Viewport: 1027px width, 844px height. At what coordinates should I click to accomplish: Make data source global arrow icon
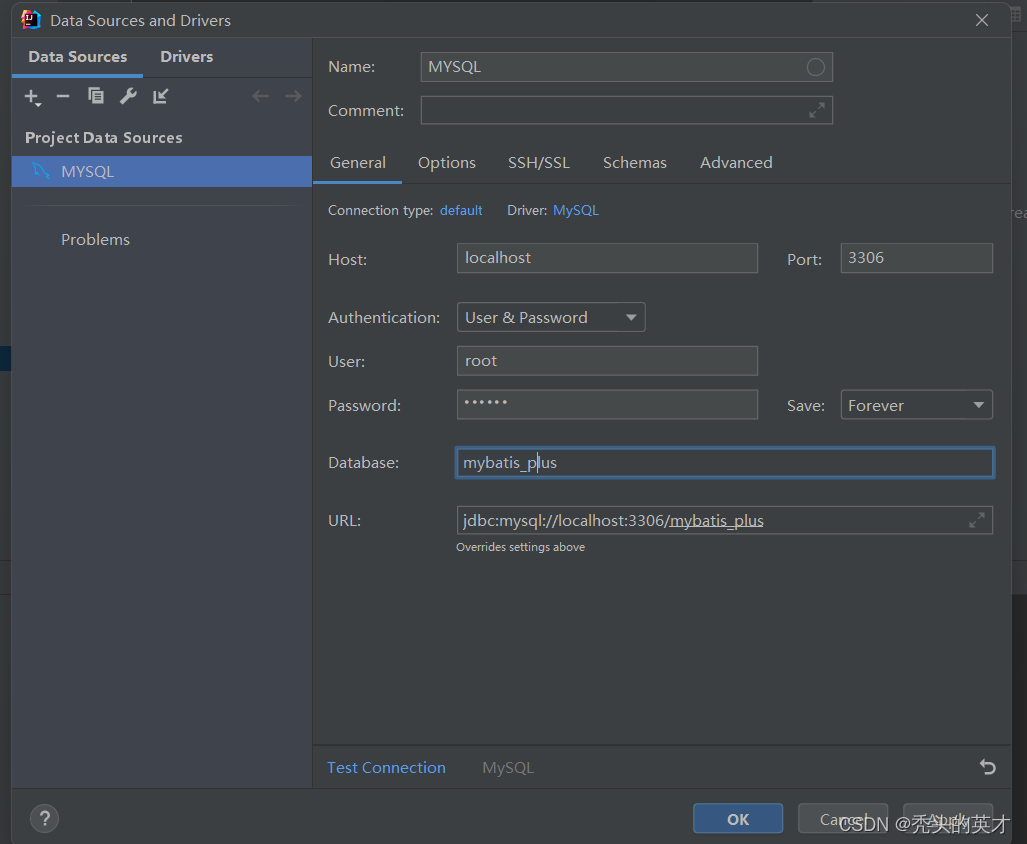tap(160, 96)
